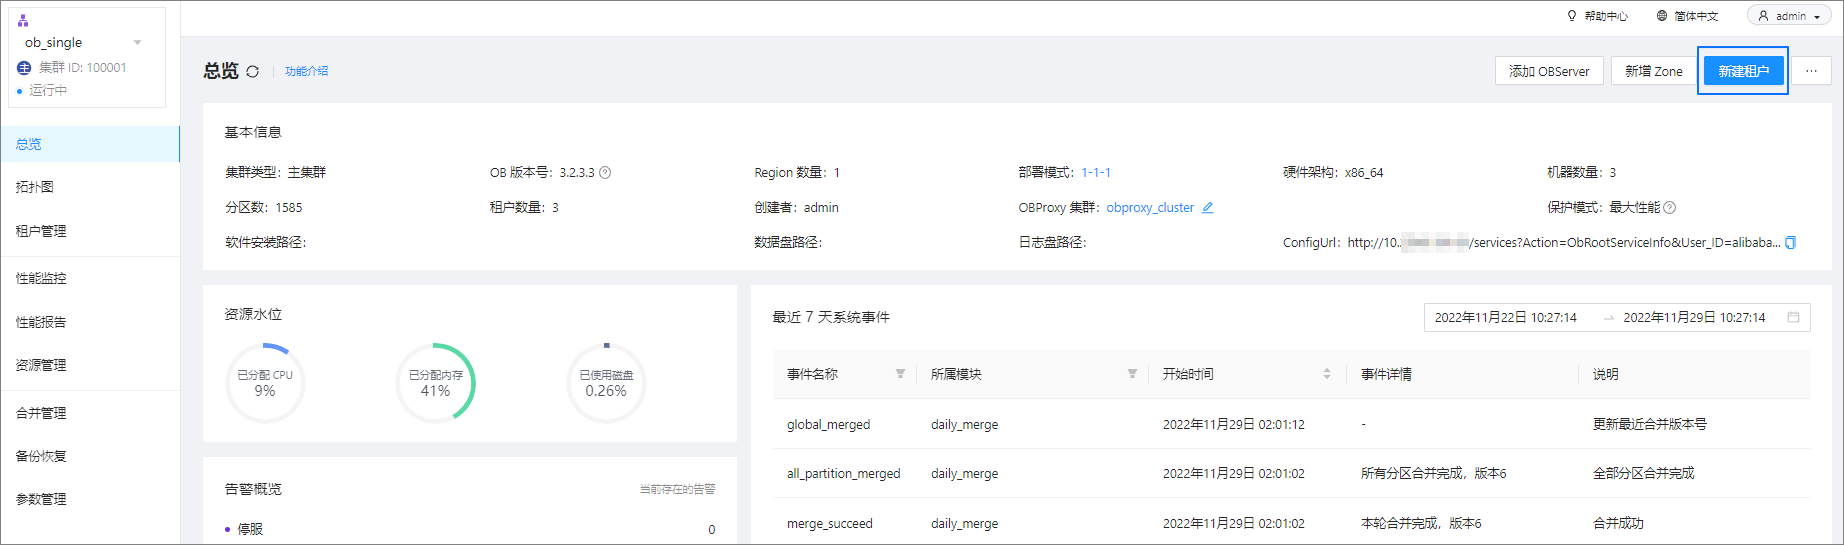
Task: Click the help icon beside 保护模式 最大性能
Action: tap(1669, 208)
